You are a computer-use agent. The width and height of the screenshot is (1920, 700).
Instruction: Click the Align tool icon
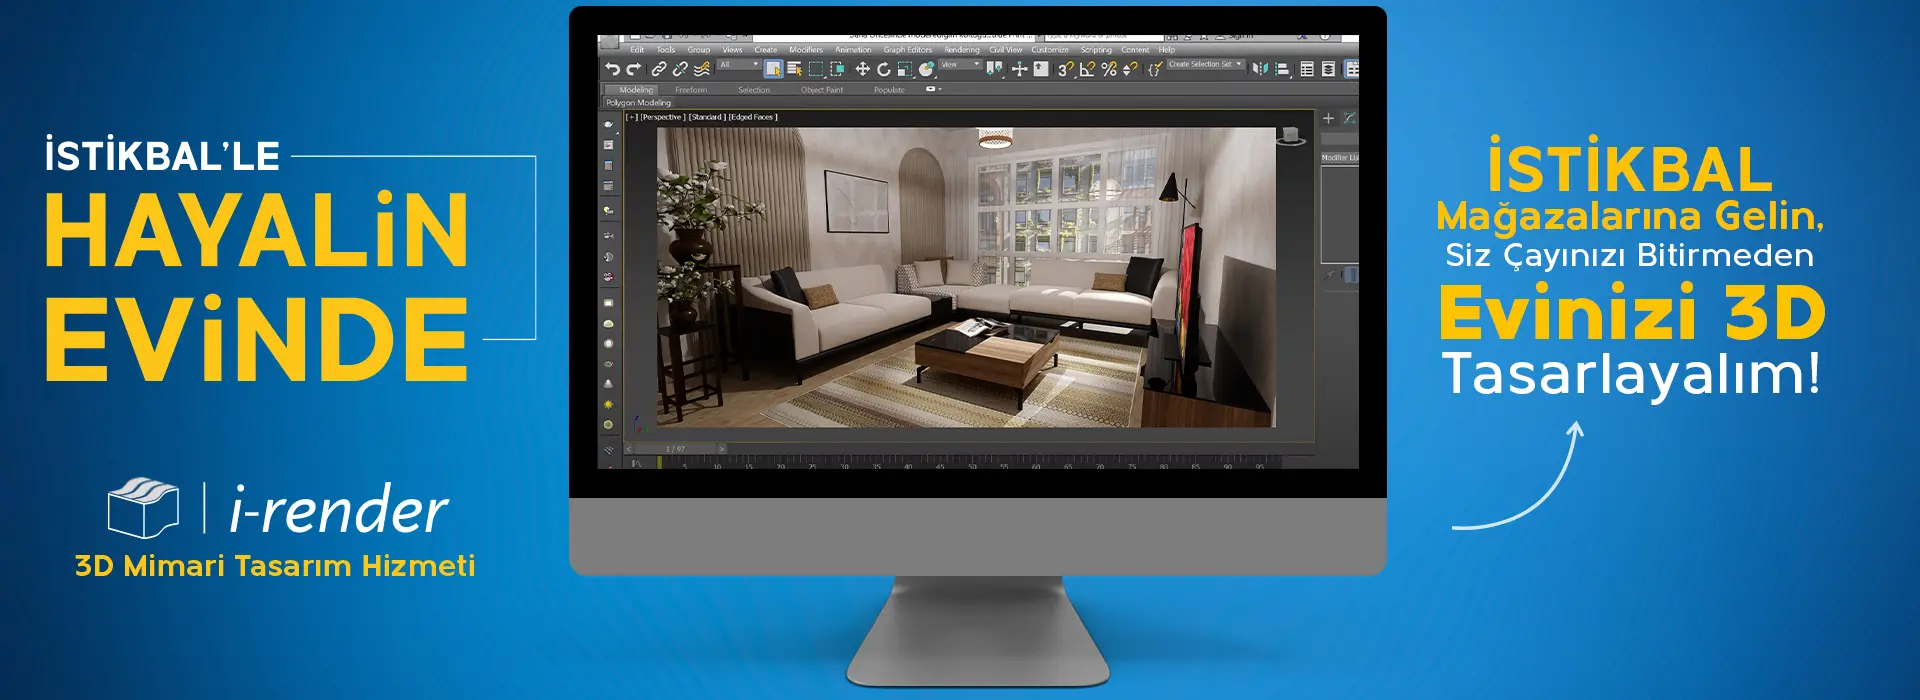(x=1282, y=69)
